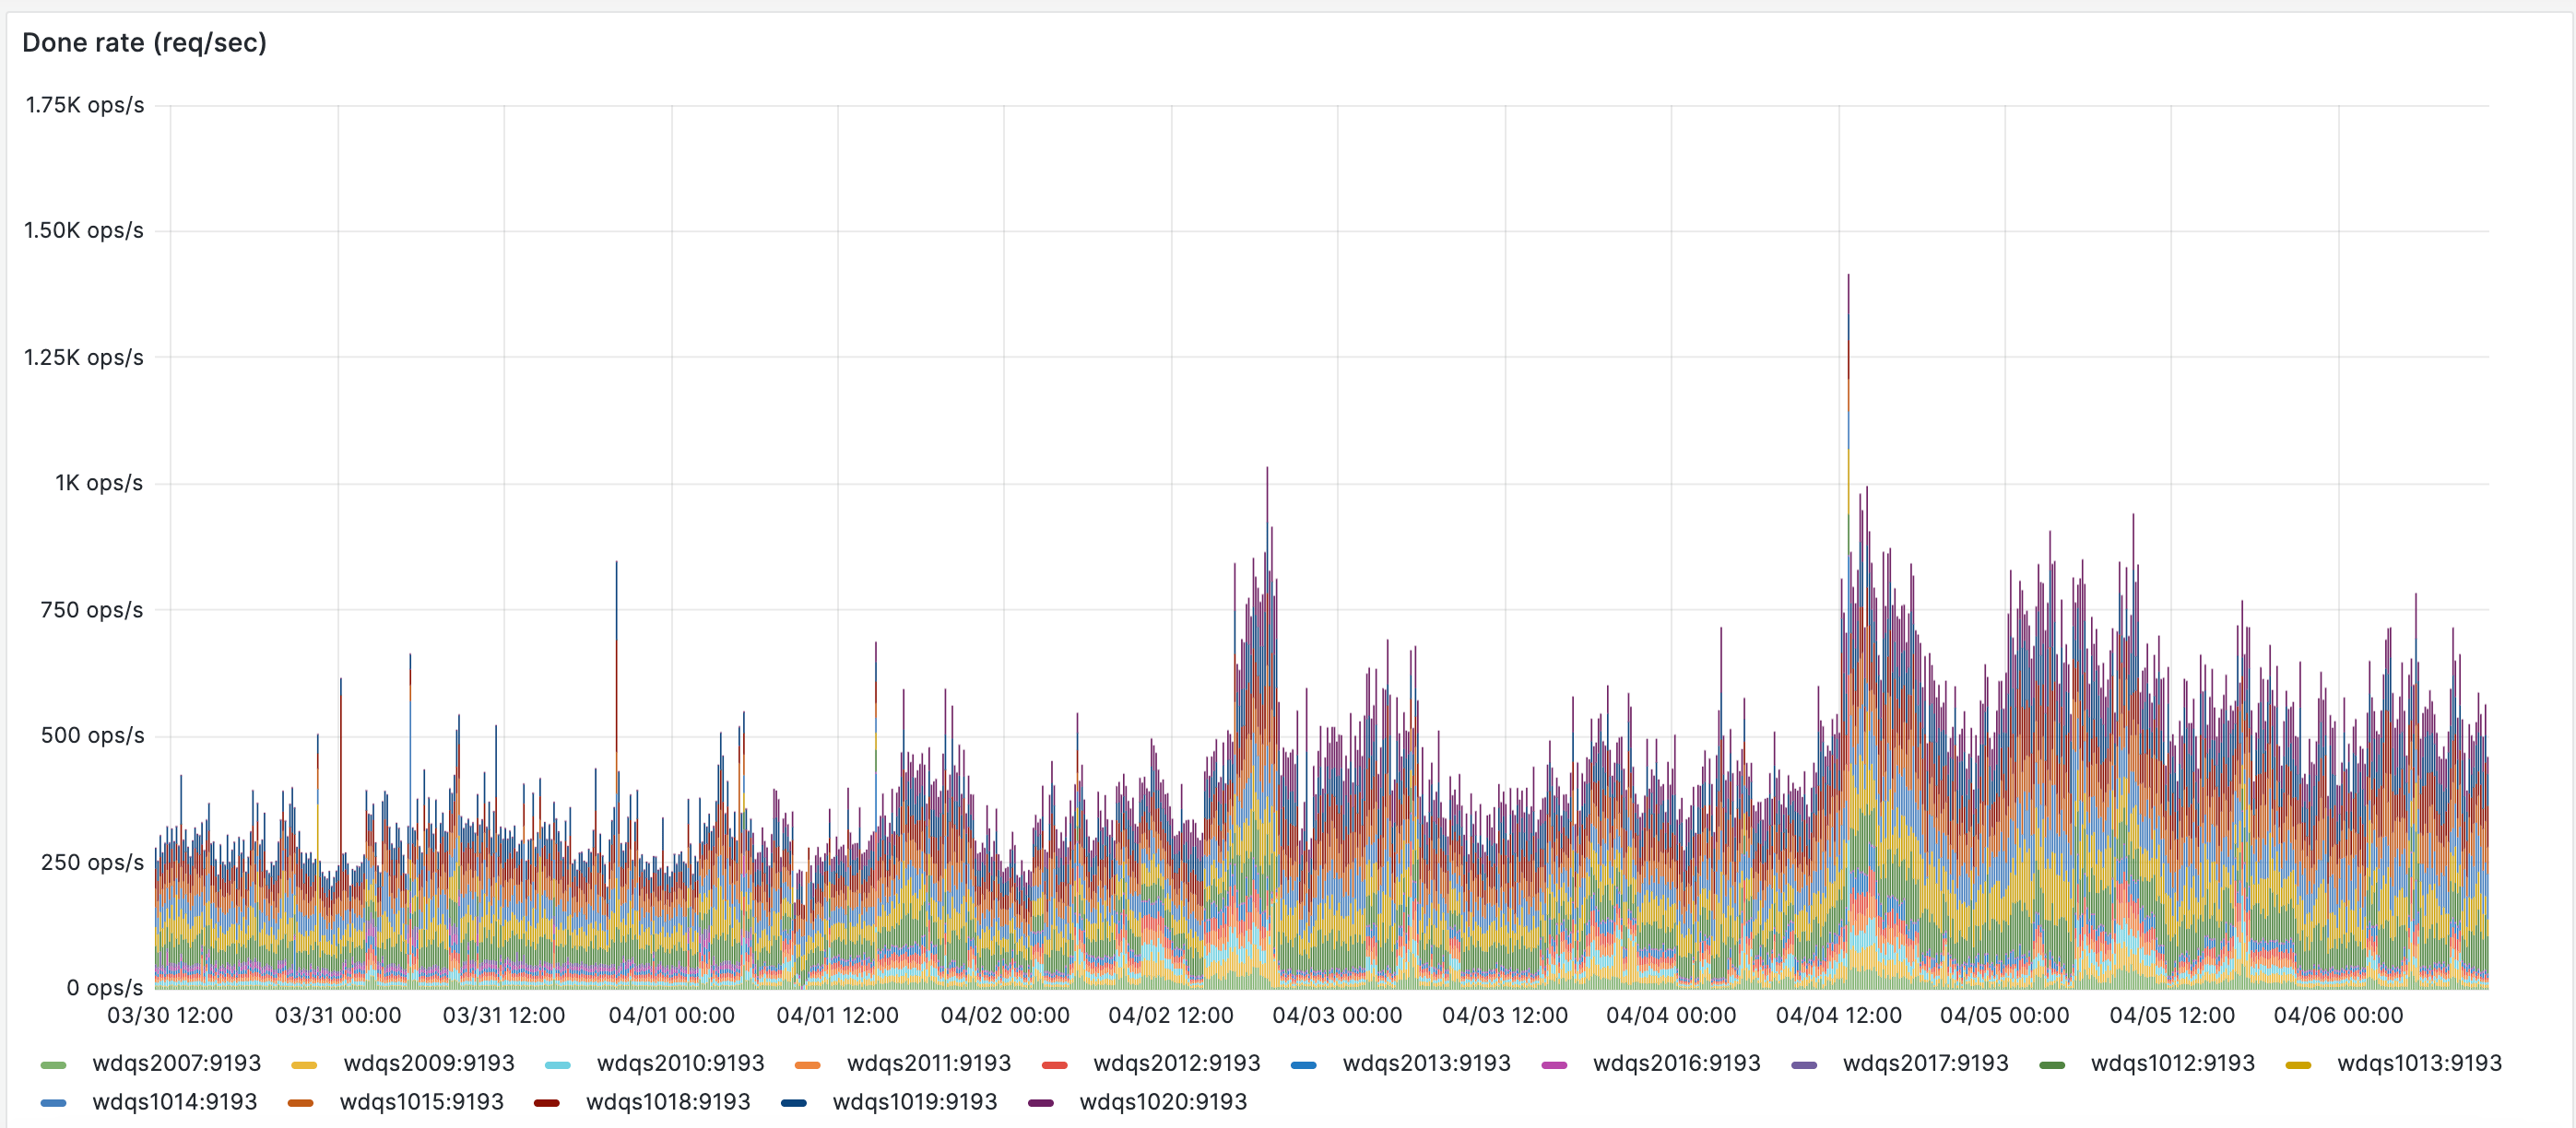Click the wdqs1014:9193 legend label
This screenshot has width=2576, height=1128.
pos(174,1102)
